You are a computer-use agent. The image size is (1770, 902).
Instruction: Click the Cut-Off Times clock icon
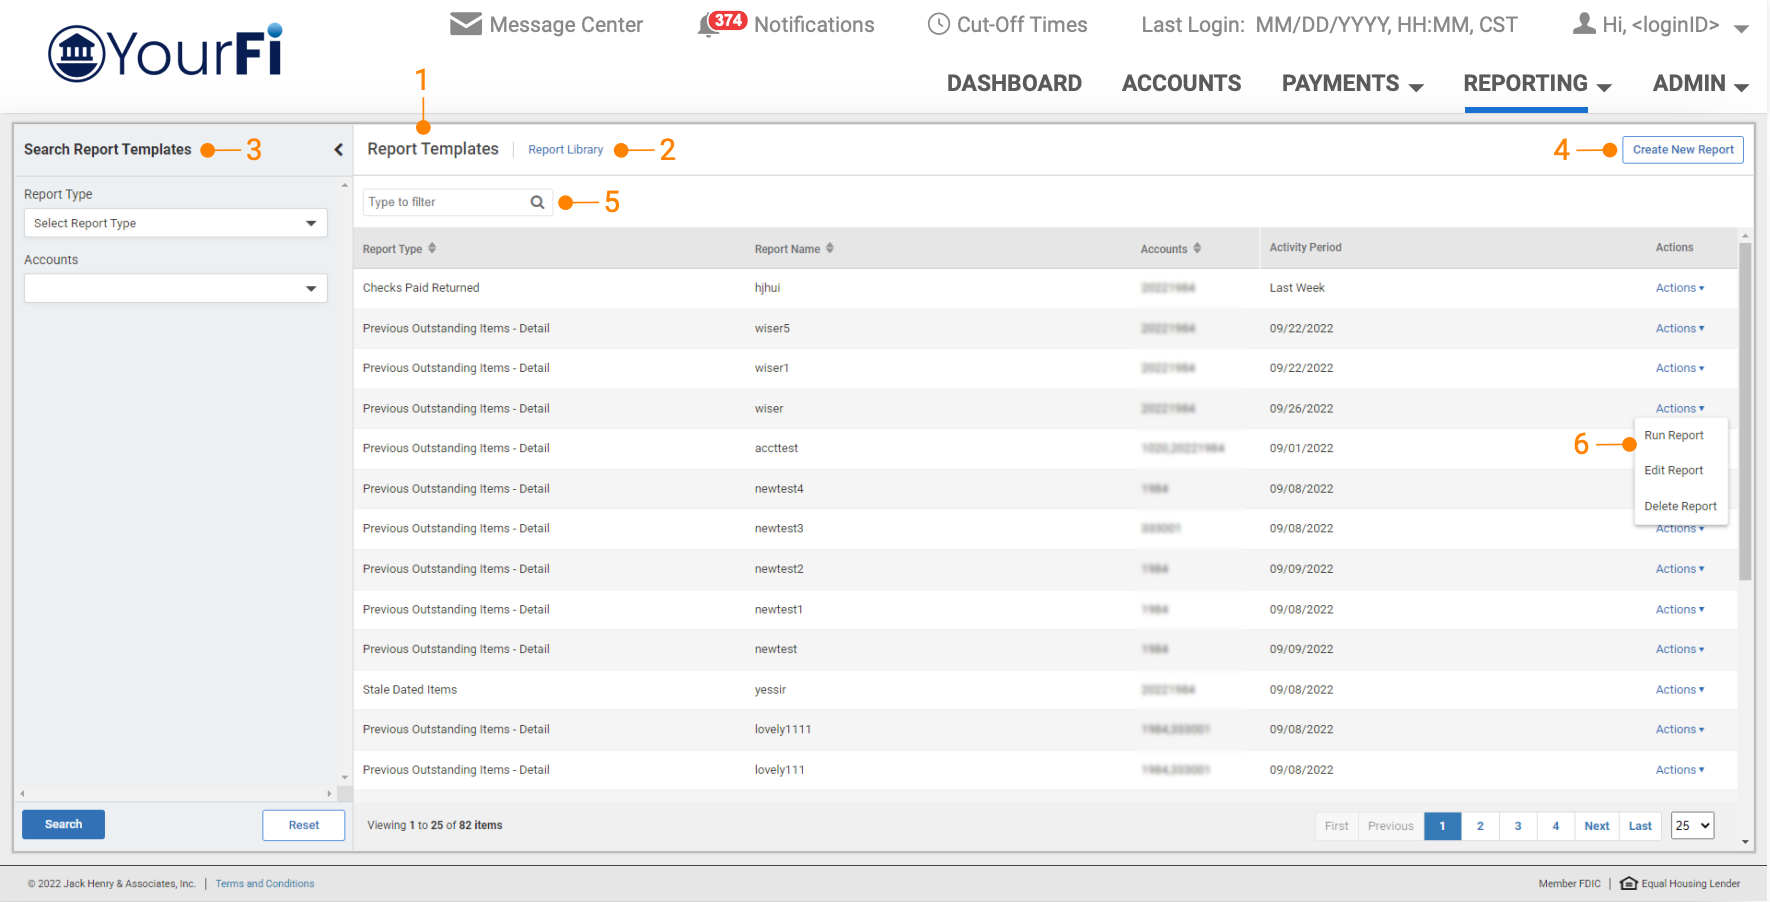click(x=938, y=24)
